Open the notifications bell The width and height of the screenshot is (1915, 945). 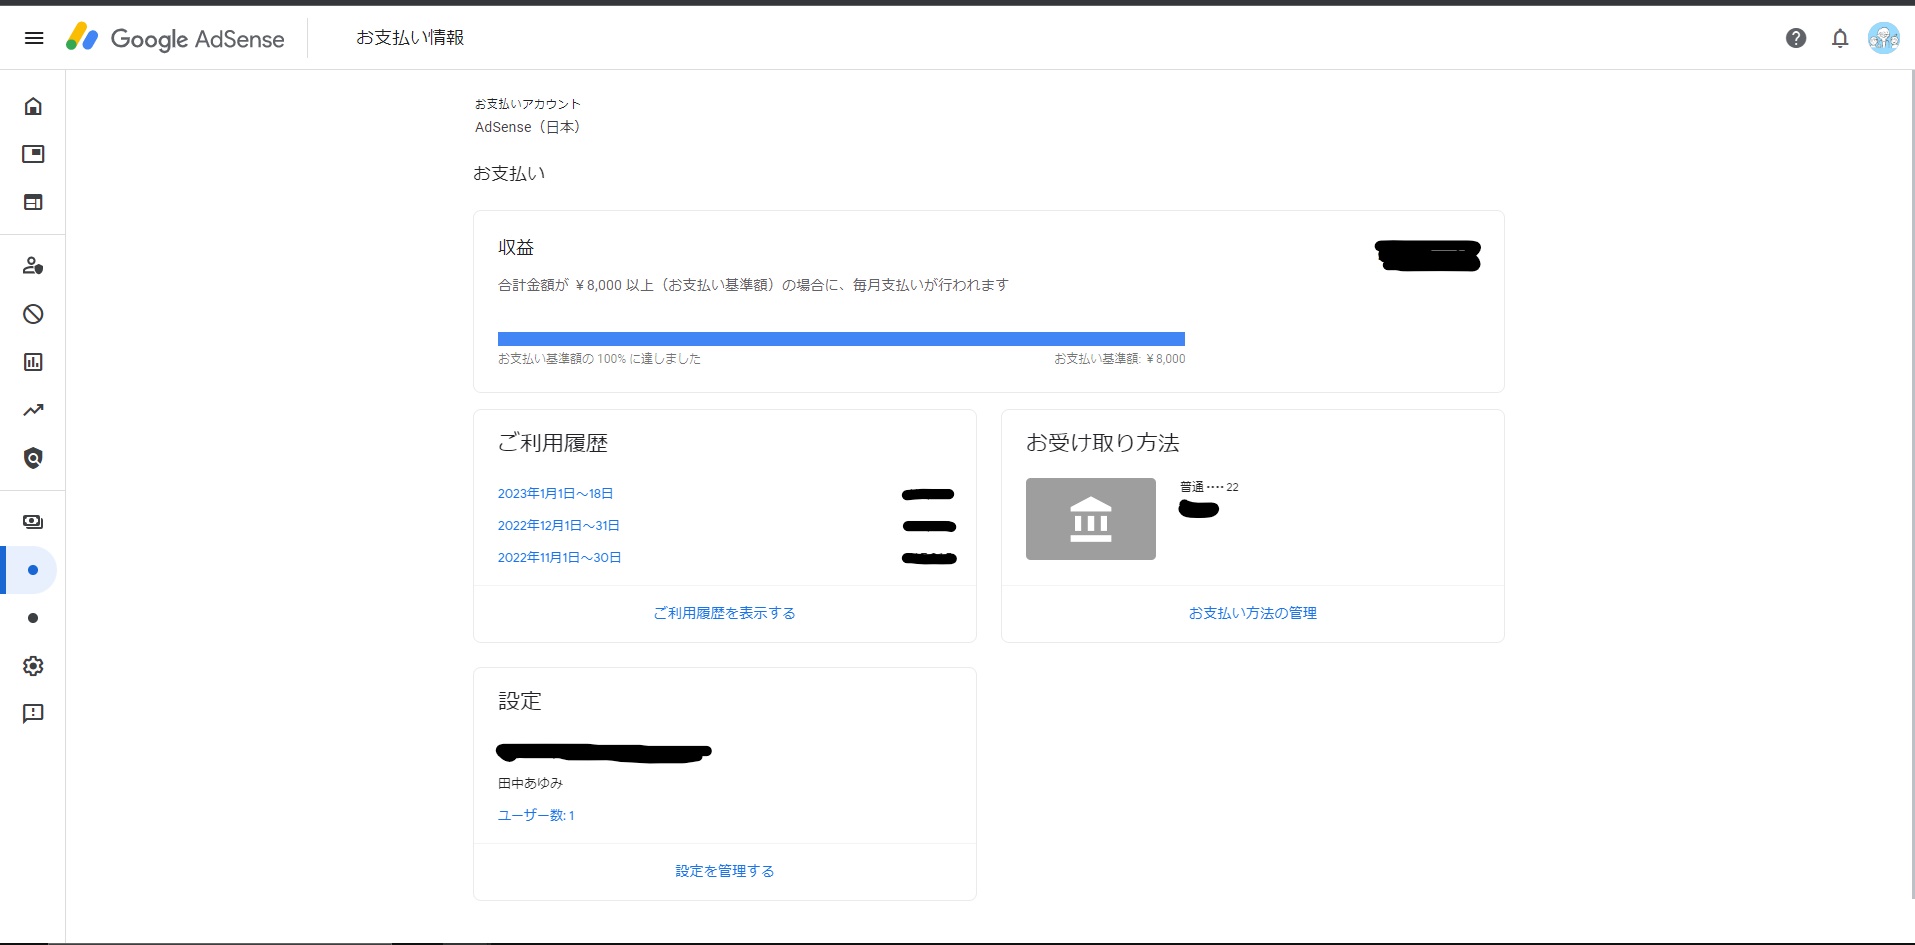1840,38
